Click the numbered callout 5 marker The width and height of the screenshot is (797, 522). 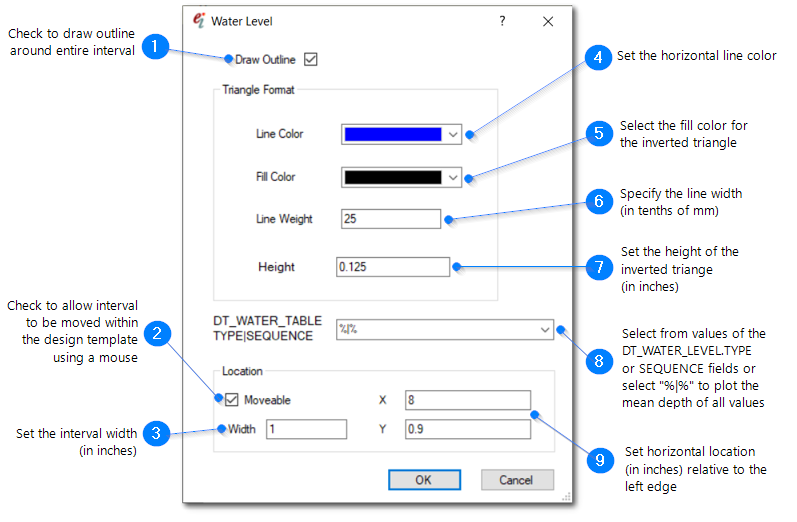(597, 133)
